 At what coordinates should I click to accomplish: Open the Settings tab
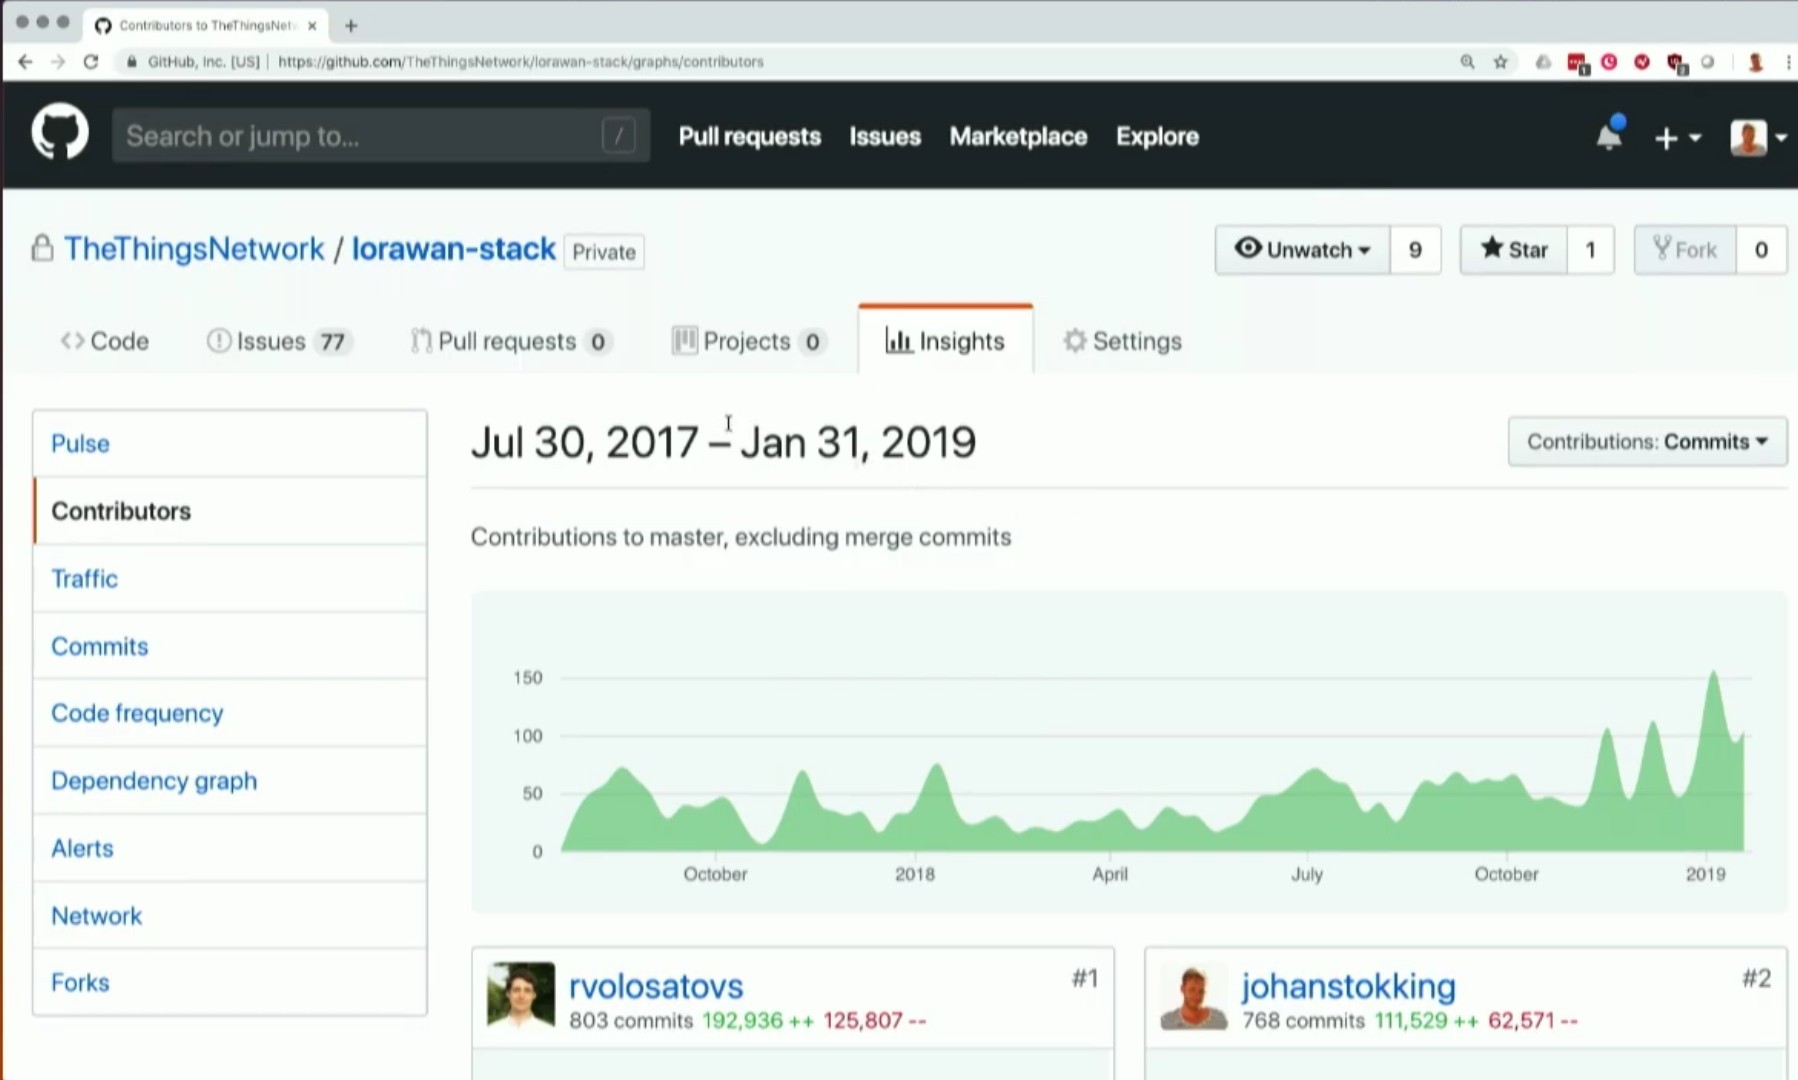[x=1122, y=341]
